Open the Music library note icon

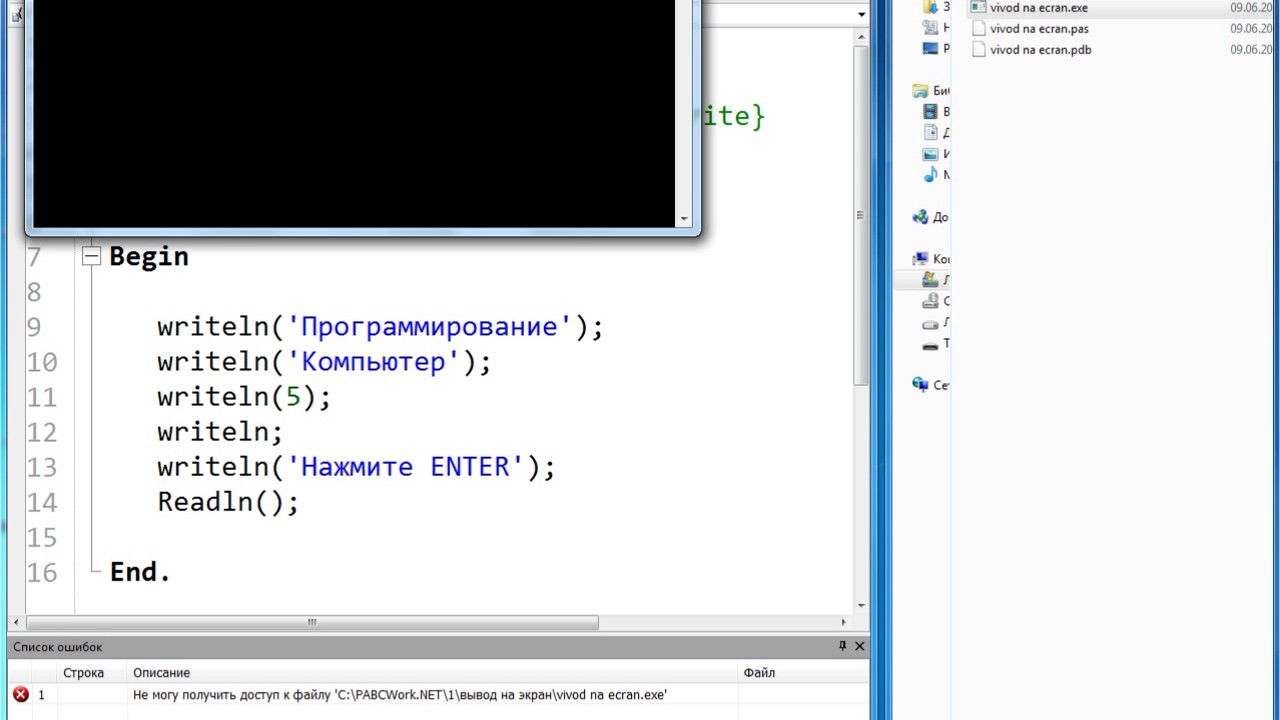pyautogui.click(x=931, y=175)
